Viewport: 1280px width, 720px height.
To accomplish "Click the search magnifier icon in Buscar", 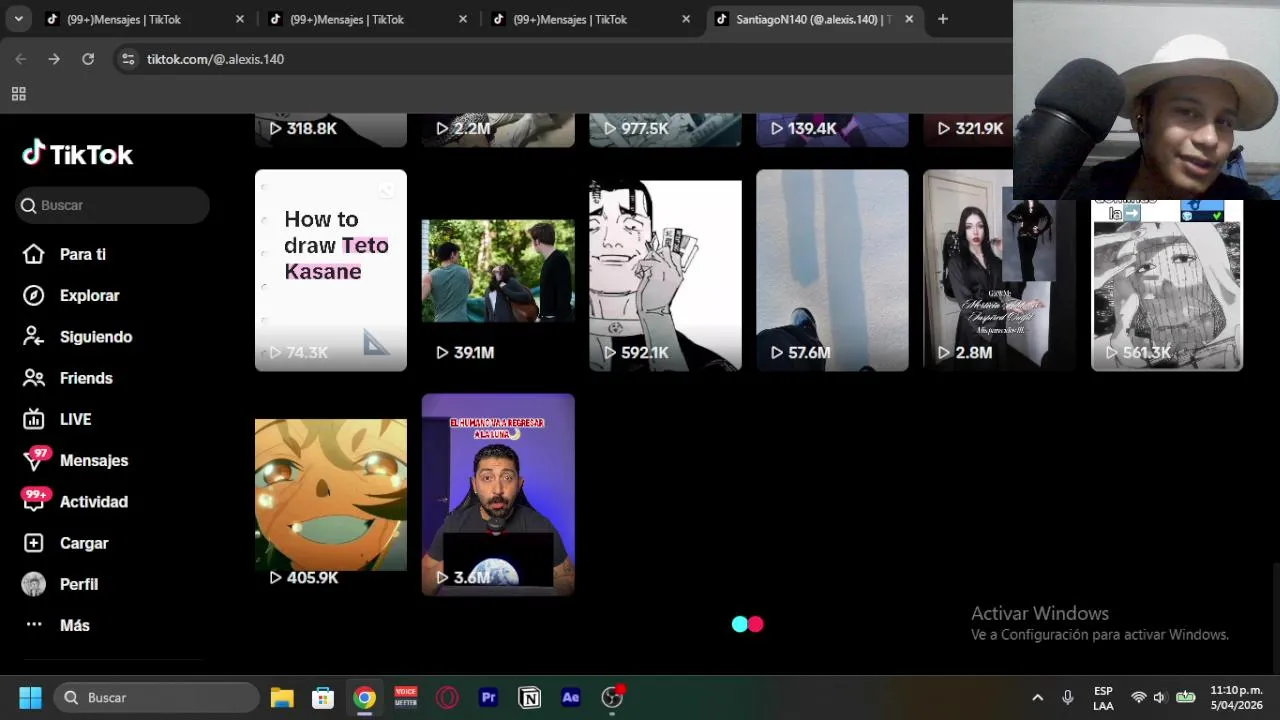I will 29,205.
